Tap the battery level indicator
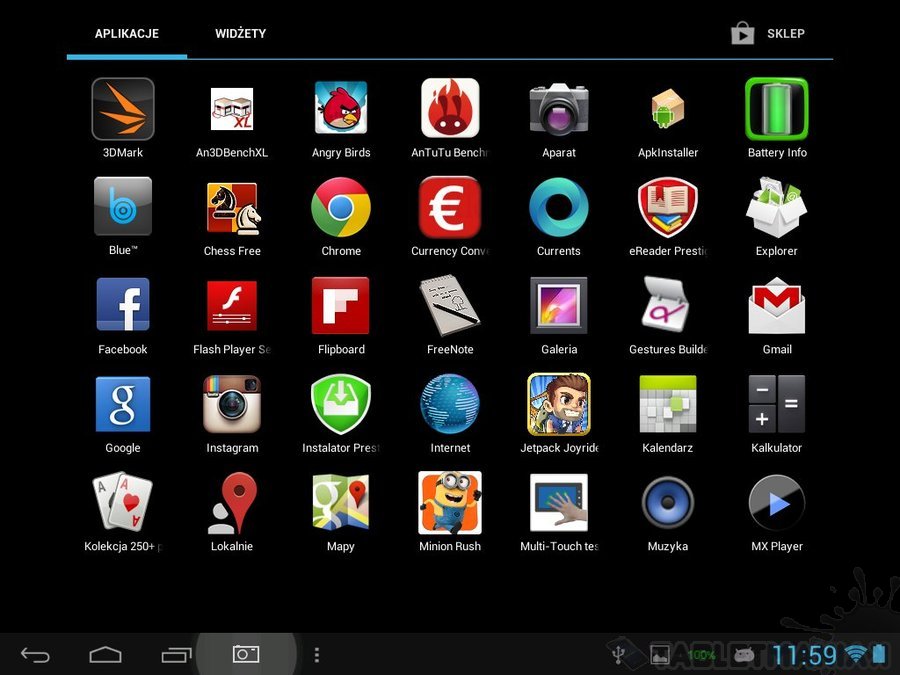 878,654
